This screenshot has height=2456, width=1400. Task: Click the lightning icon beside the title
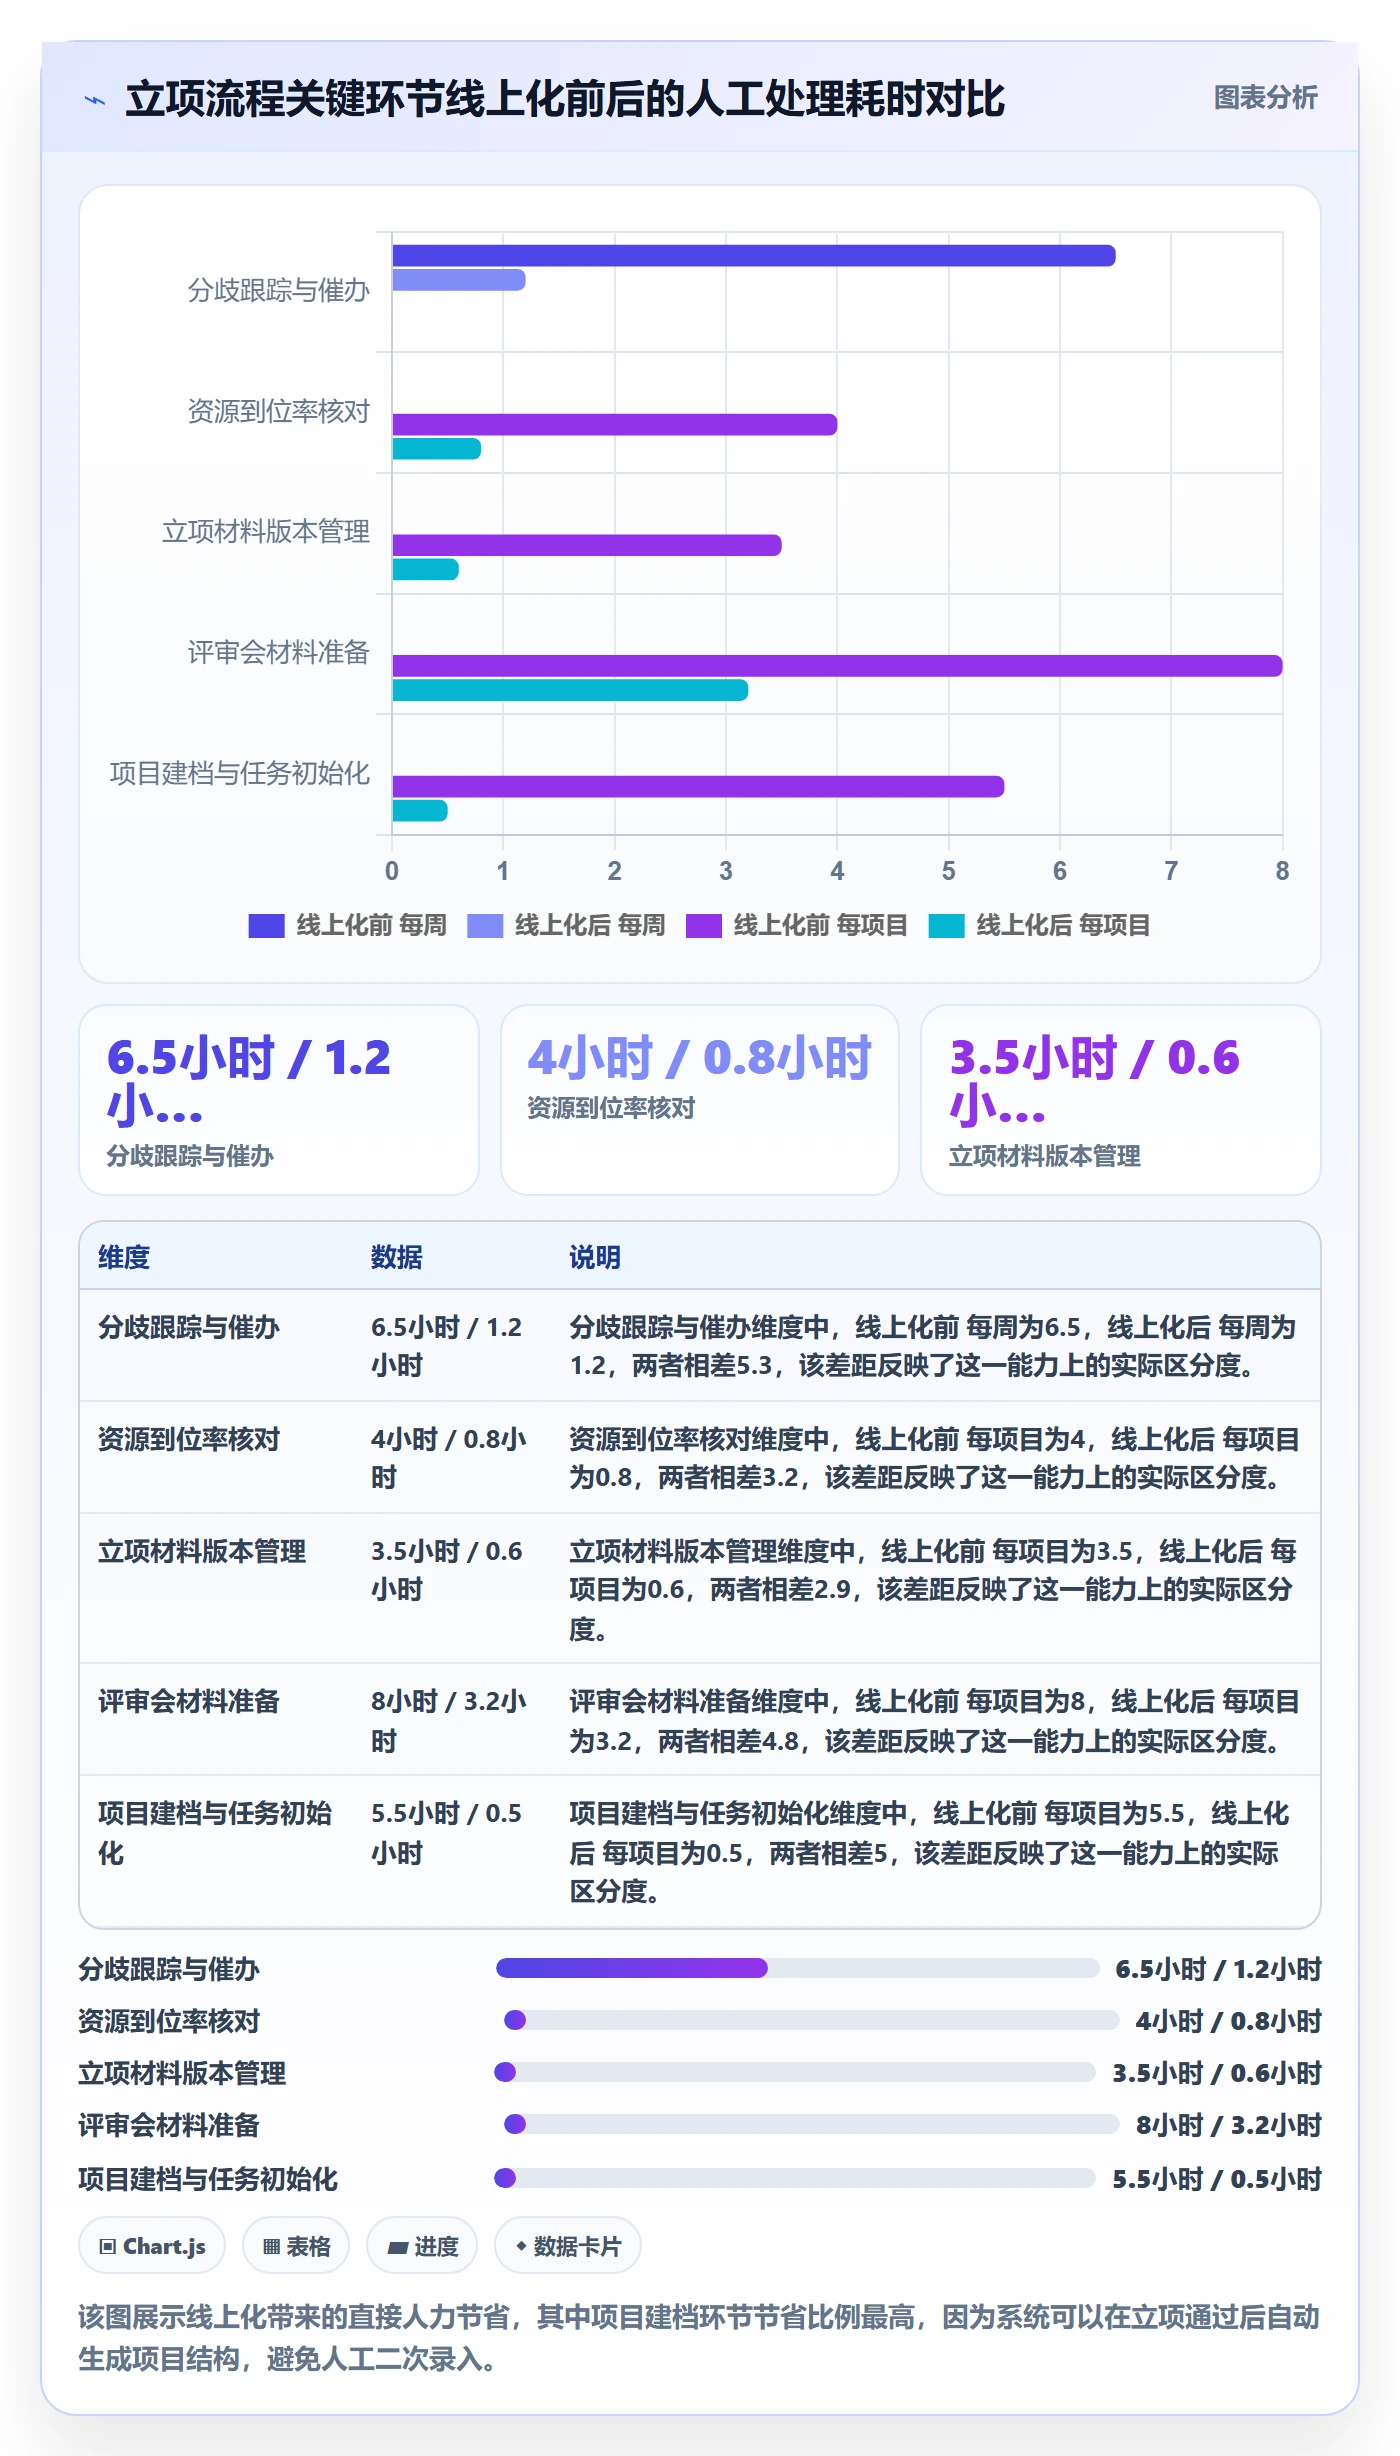(95, 100)
